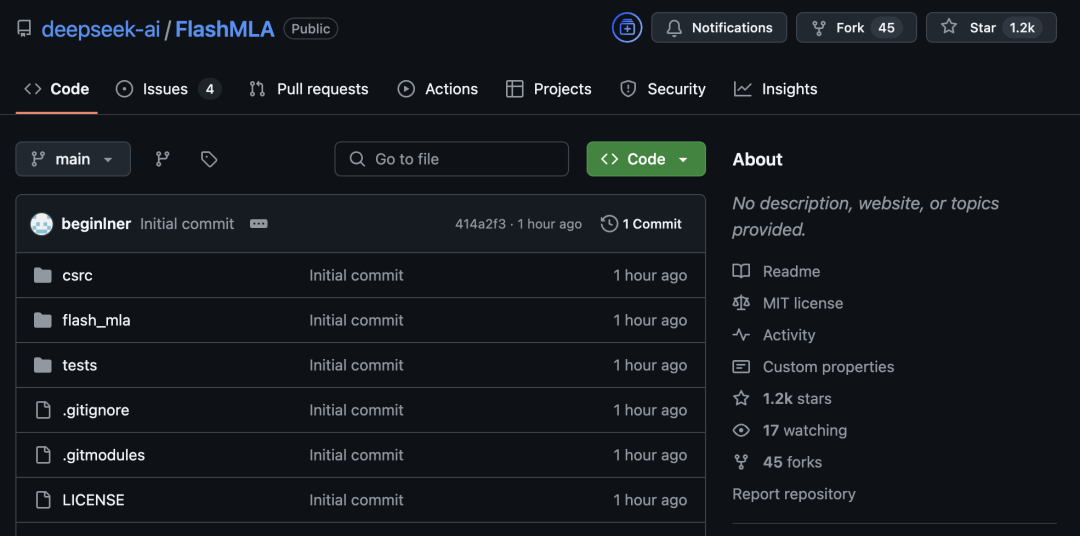Fork the repository

856,28
